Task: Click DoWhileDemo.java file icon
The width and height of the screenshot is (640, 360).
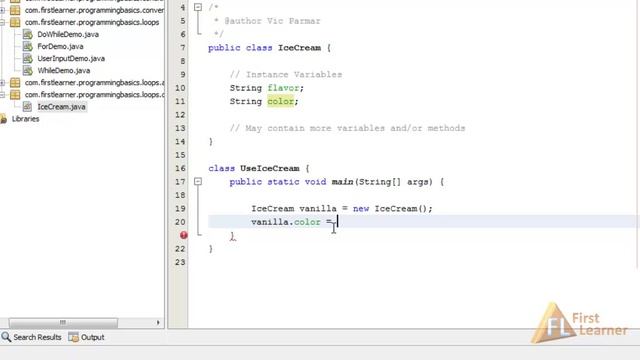Action: [x=27, y=34]
